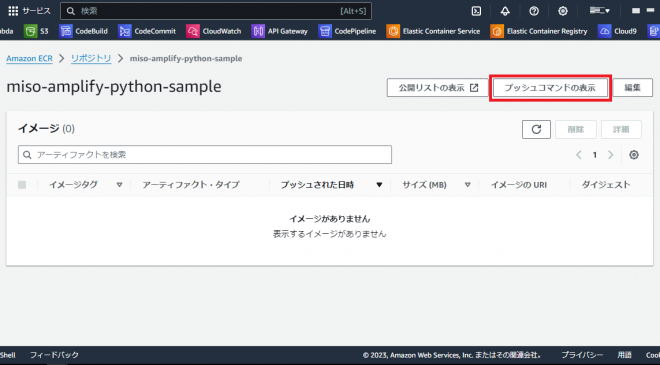Image resolution: width=660 pixels, height=365 pixels.
Task: Open the CloudWatch favorites bar item
Action: point(214,31)
